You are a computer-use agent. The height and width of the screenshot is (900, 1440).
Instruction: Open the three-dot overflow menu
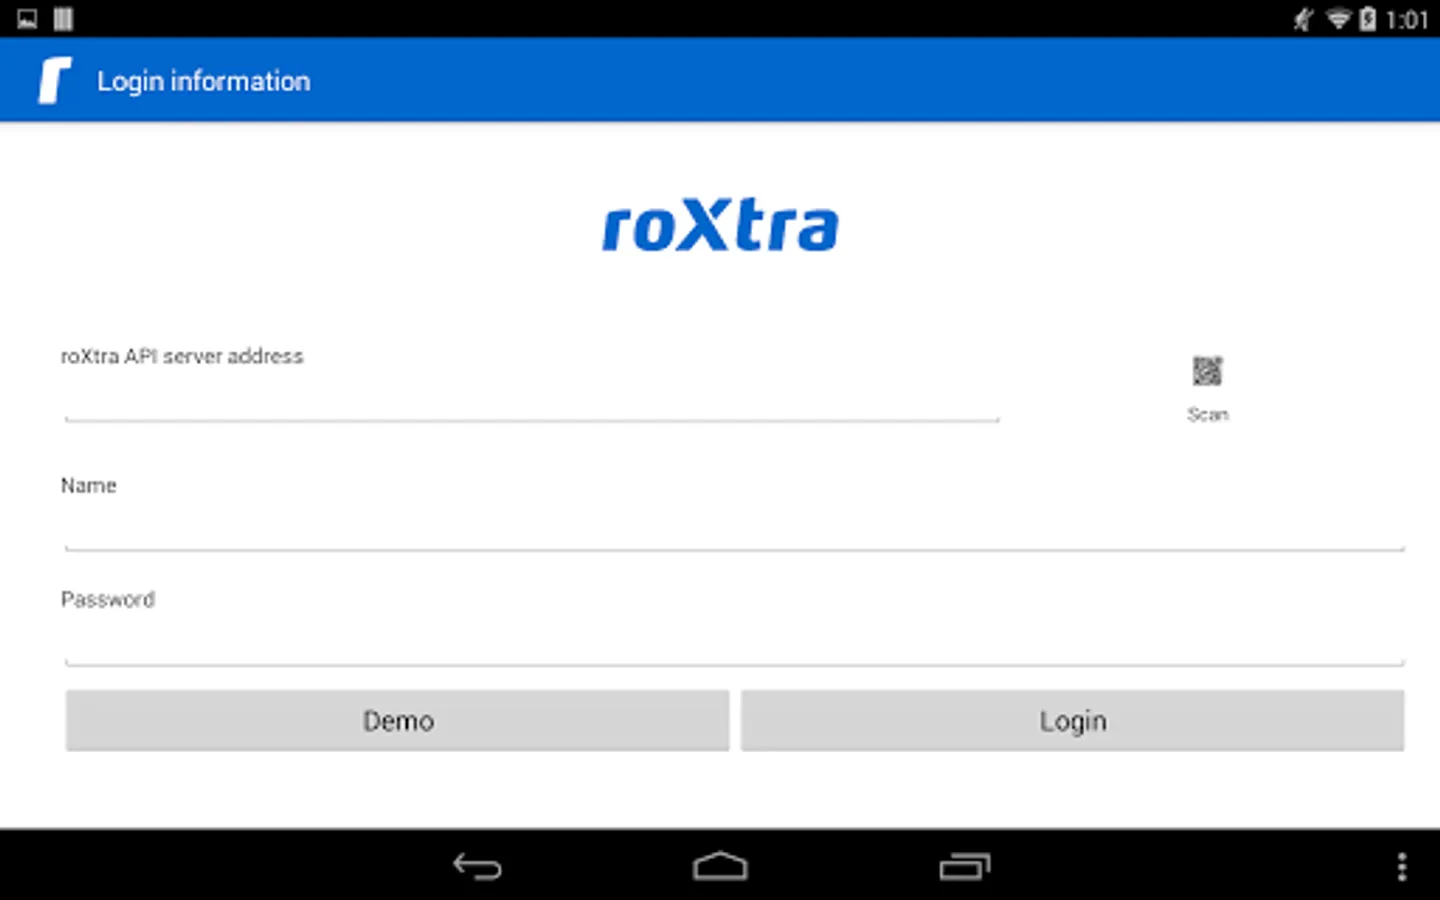pyautogui.click(x=1402, y=866)
